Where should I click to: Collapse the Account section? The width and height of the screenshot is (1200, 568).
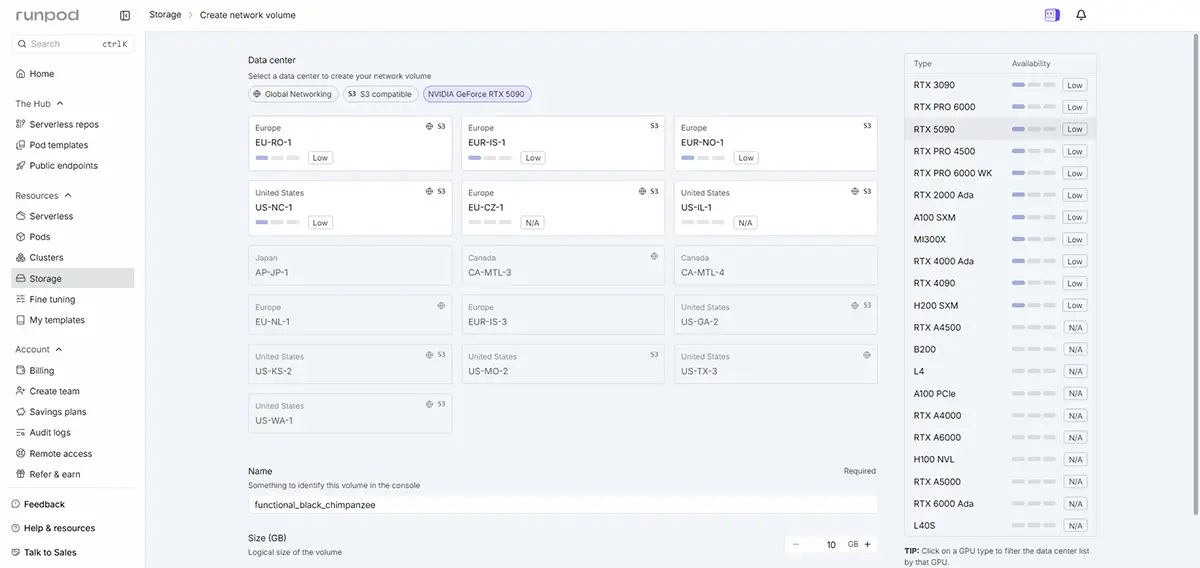click(59, 350)
